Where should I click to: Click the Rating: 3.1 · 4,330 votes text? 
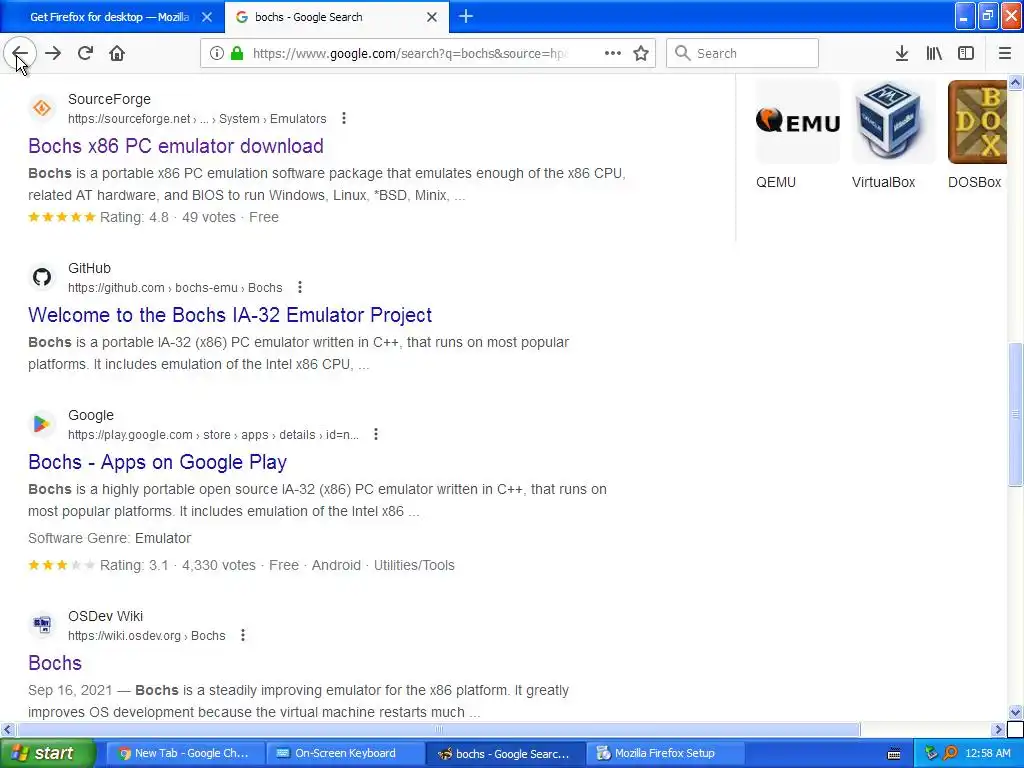click(178, 566)
